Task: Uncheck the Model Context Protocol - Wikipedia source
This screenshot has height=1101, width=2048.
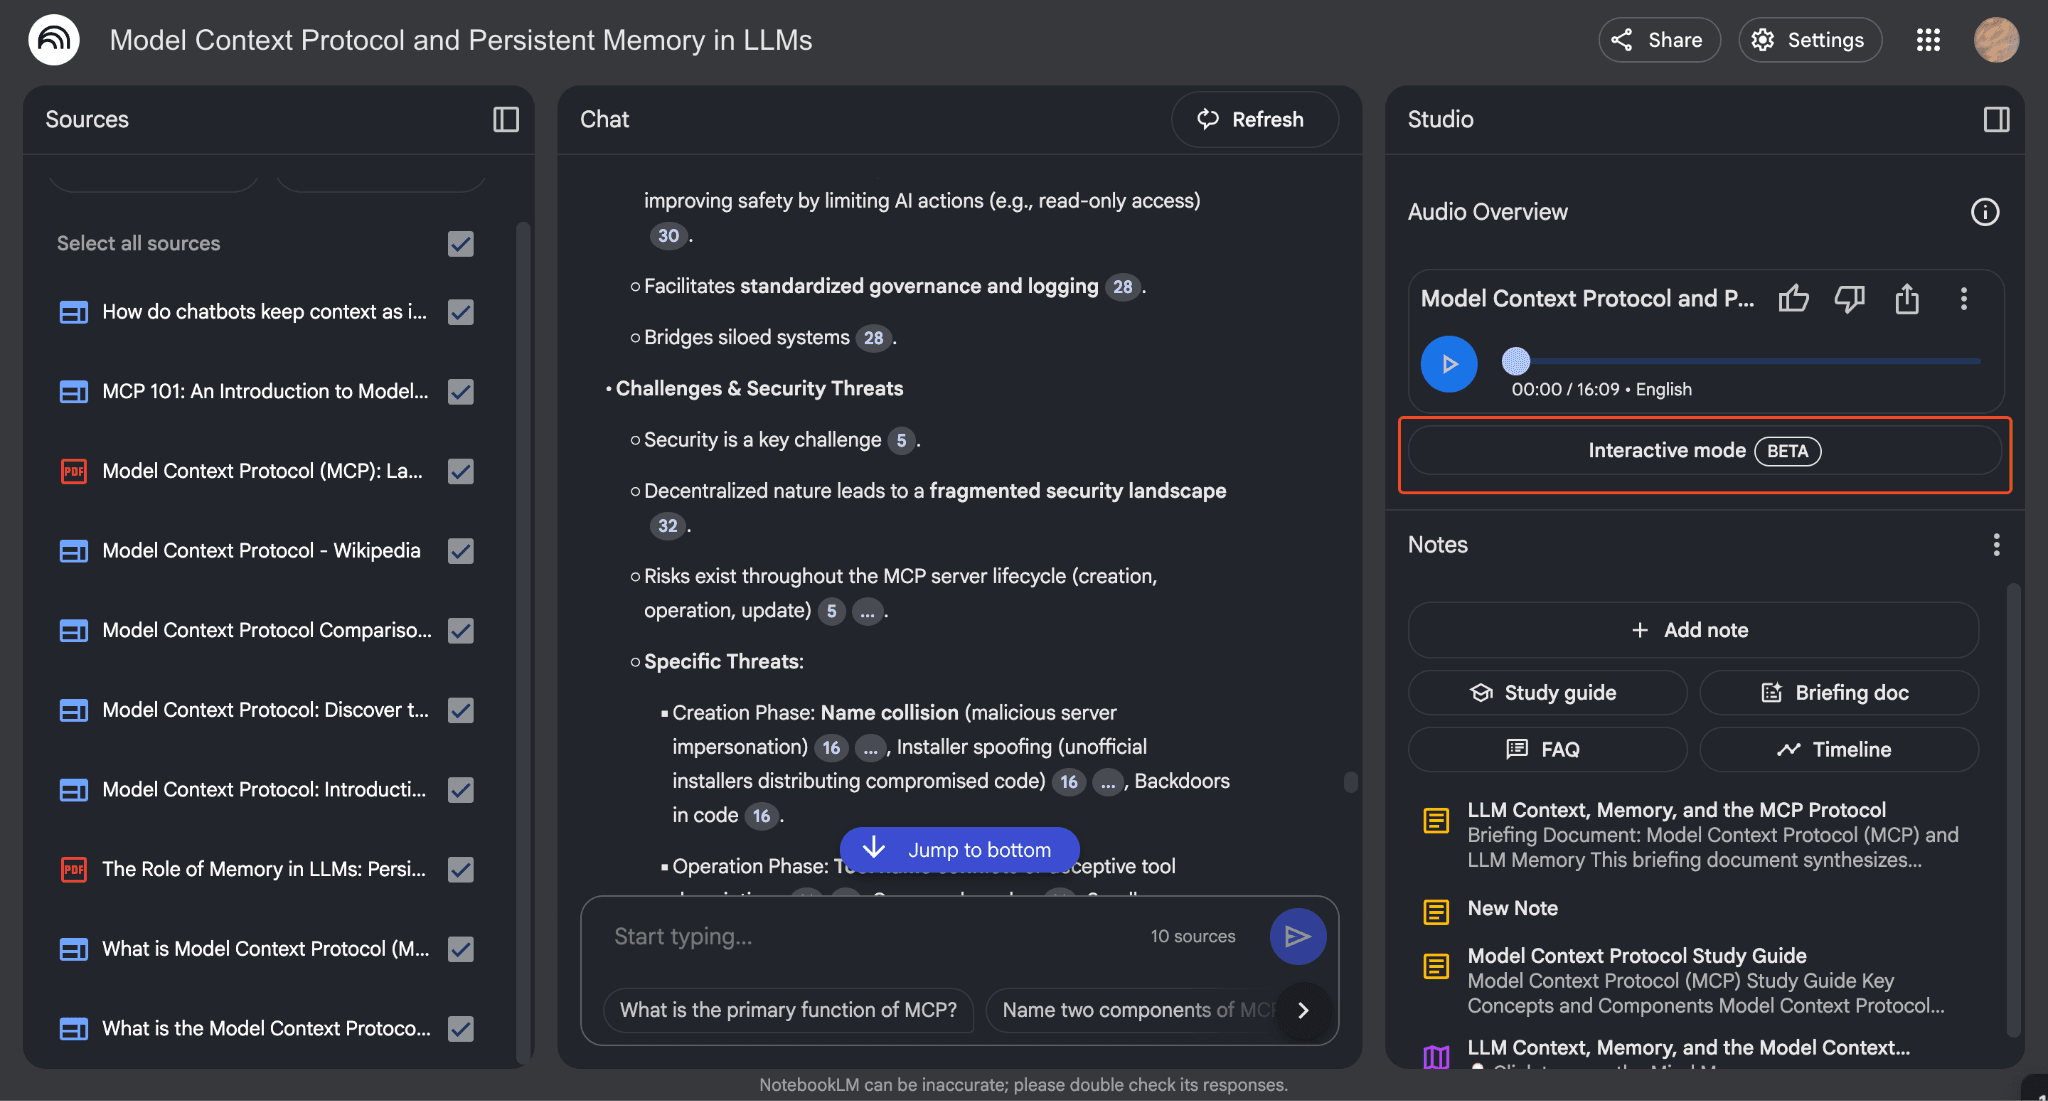Action: click(460, 550)
